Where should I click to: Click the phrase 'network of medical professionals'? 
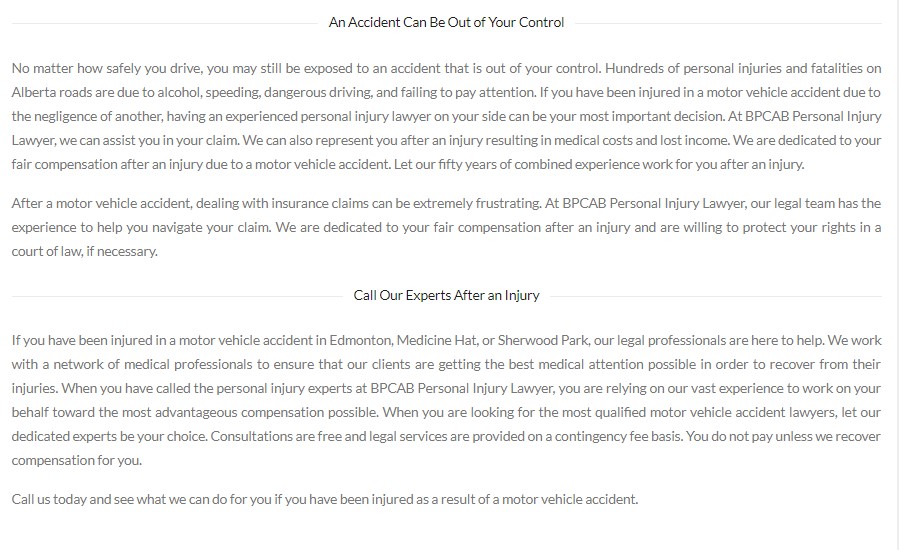(x=153, y=364)
